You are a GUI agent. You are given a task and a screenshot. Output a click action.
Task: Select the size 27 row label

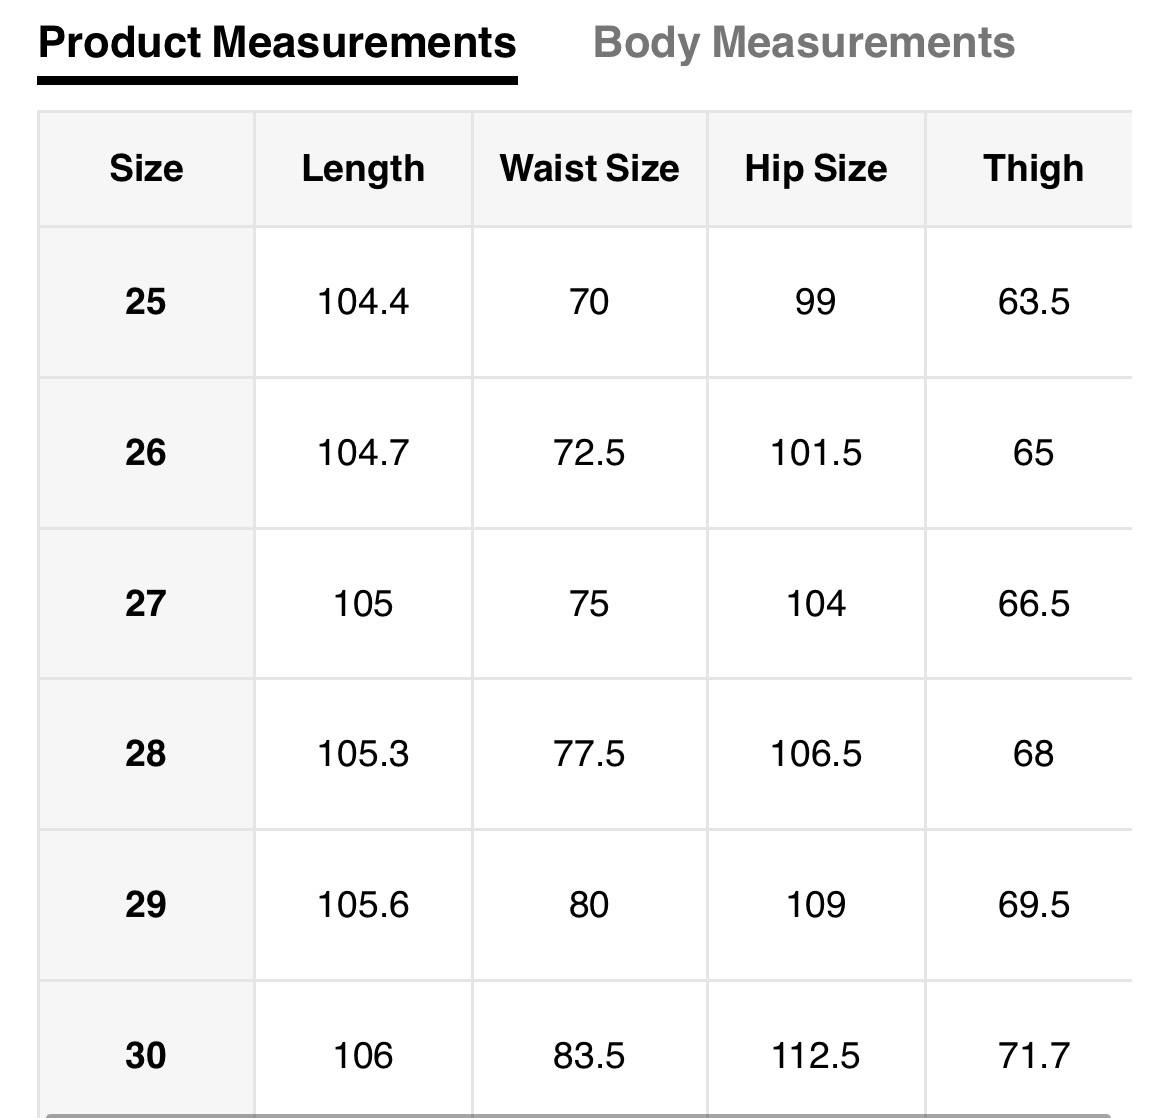coord(146,603)
